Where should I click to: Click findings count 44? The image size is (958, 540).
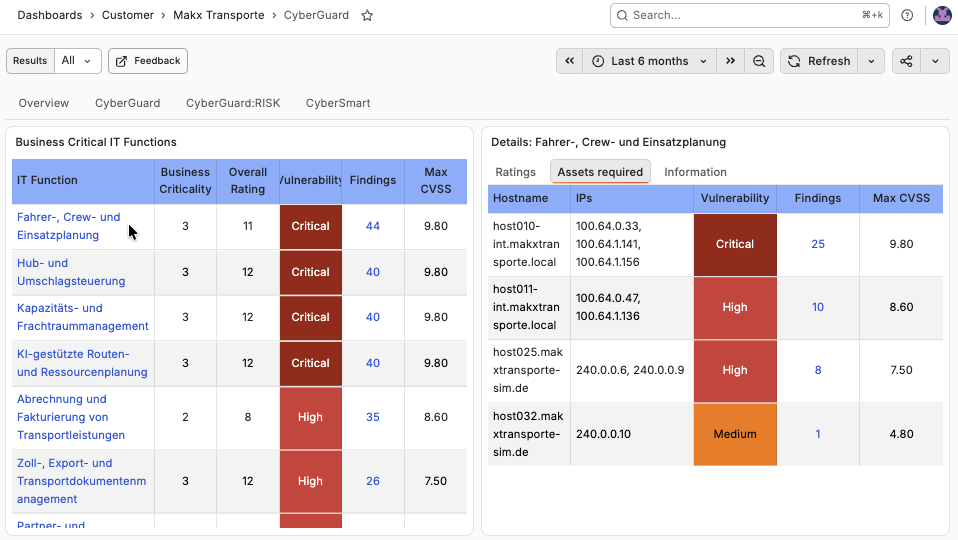(373, 226)
